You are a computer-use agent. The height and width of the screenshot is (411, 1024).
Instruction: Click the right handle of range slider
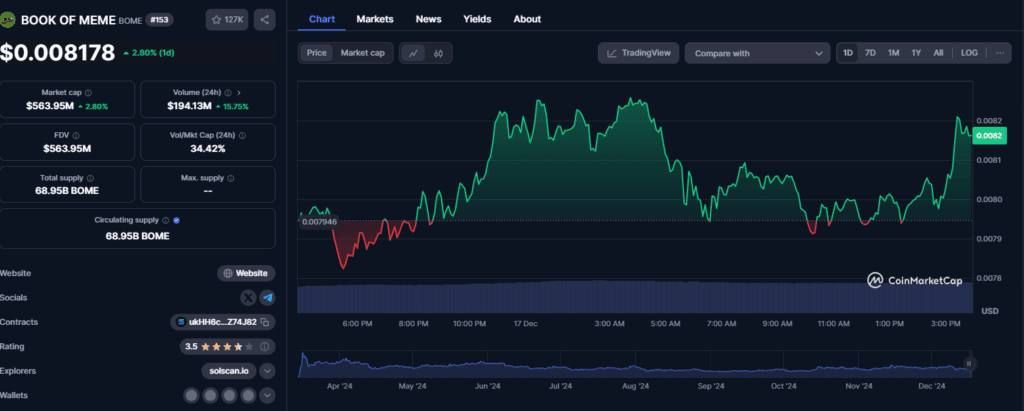coord(969,364)
